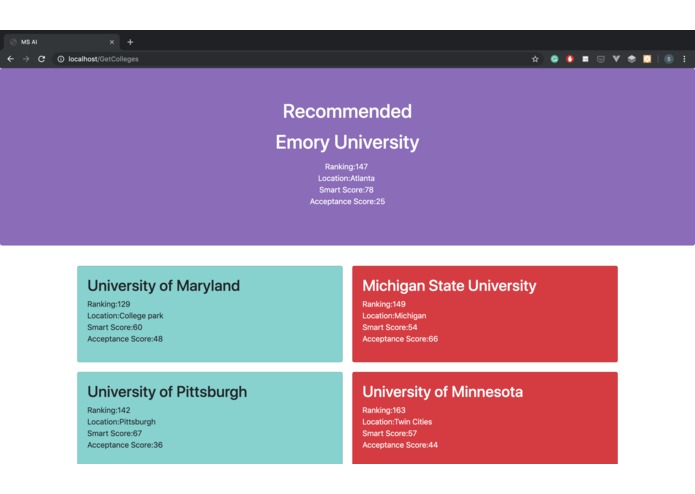This screenshot has height=494, width=695.
Task: Click the University of Minnesota card title
Action: [442, 392]
